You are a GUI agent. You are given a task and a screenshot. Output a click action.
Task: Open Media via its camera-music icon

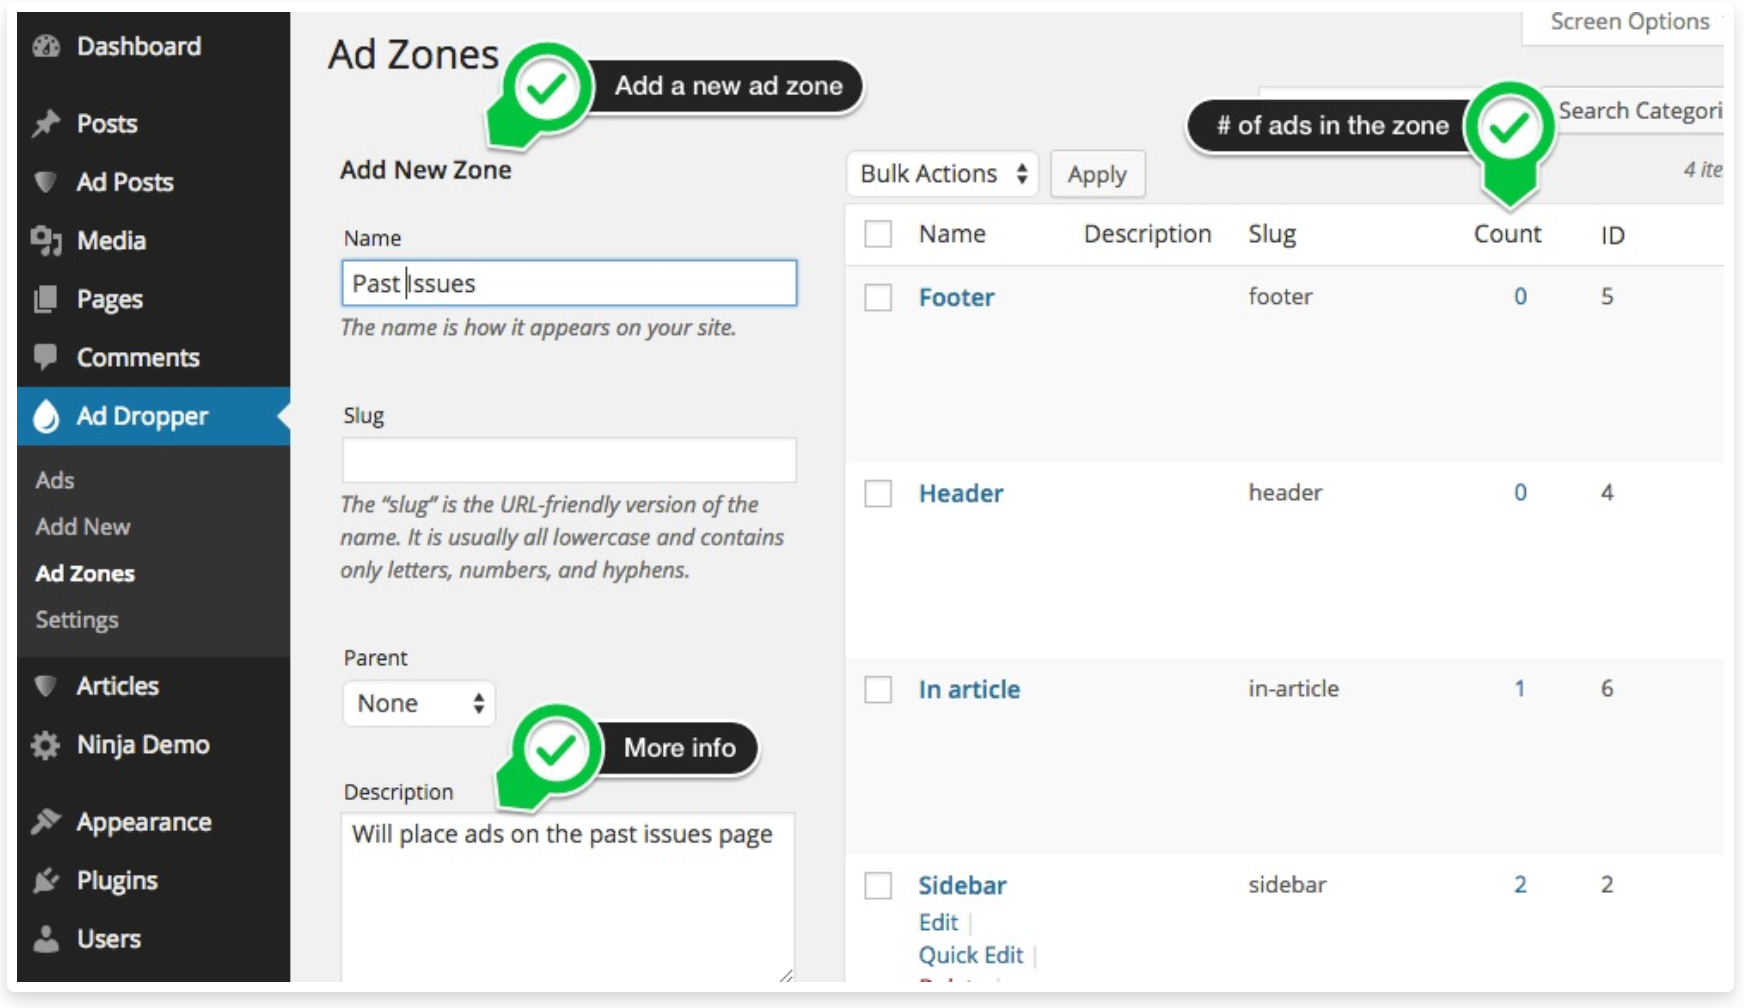point(46,241)
